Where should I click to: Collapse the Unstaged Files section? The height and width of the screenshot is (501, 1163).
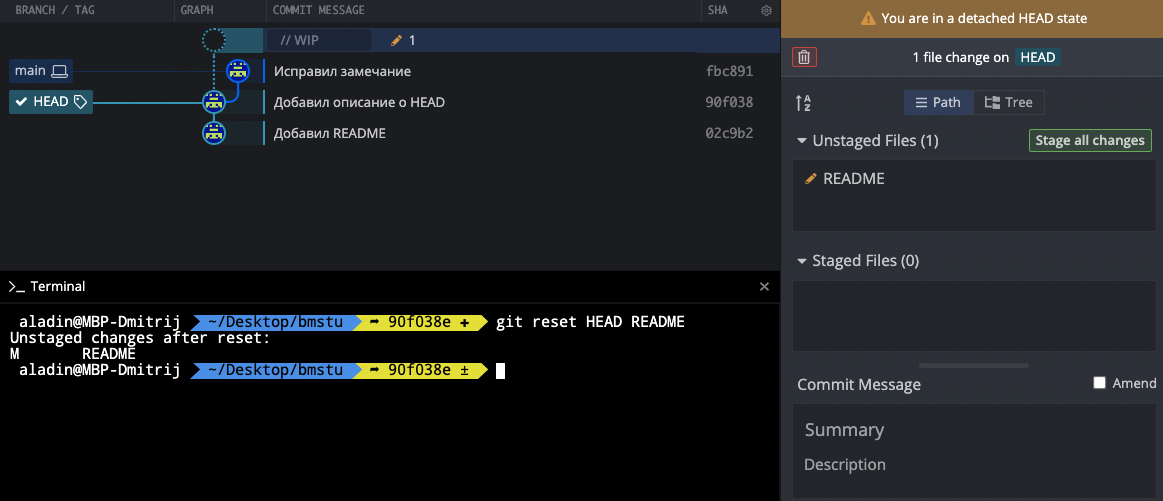tap(802, 141)
